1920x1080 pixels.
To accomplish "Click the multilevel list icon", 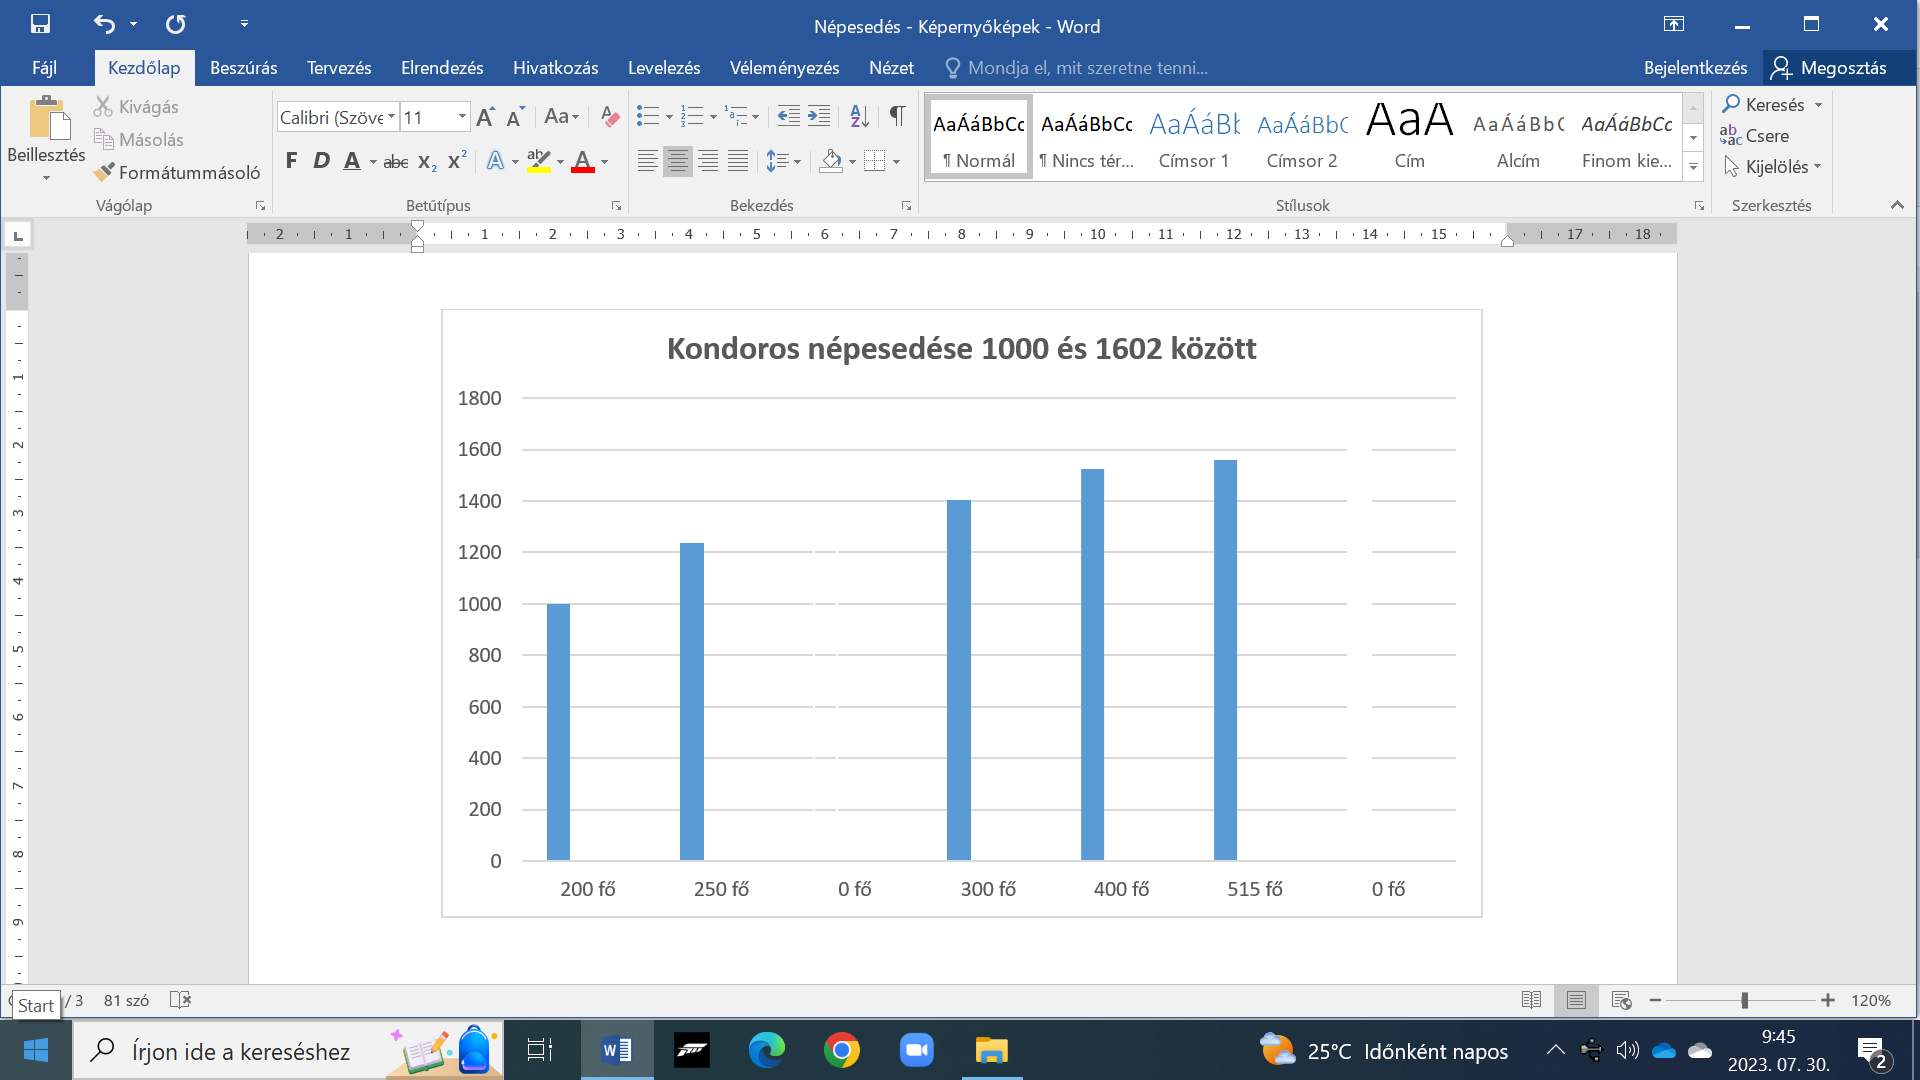I will pyautogui.click(x=736, y=116).
